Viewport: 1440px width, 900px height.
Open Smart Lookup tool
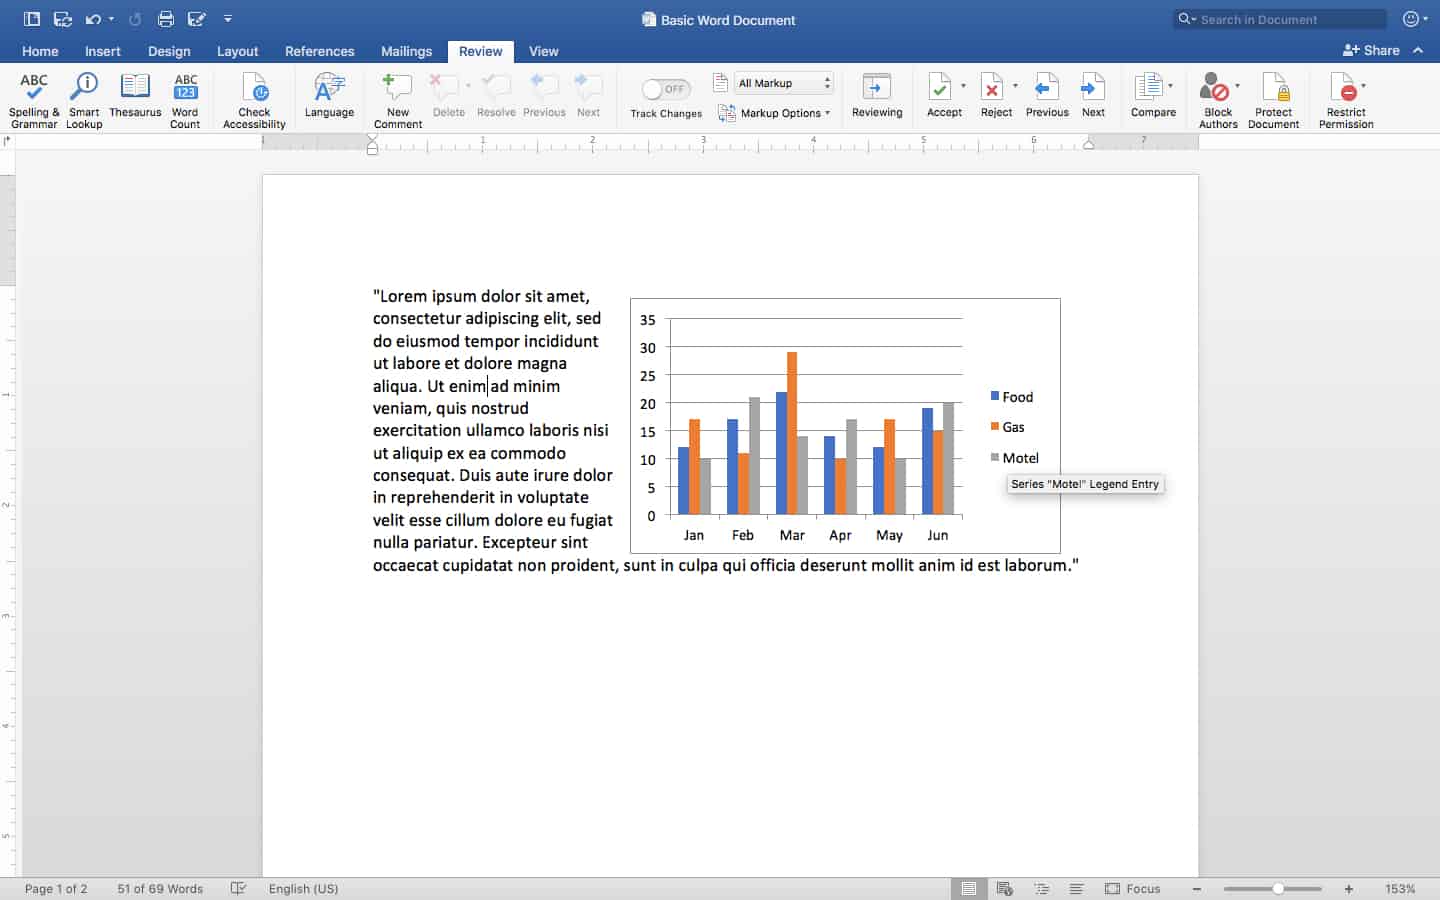(84, 100)
